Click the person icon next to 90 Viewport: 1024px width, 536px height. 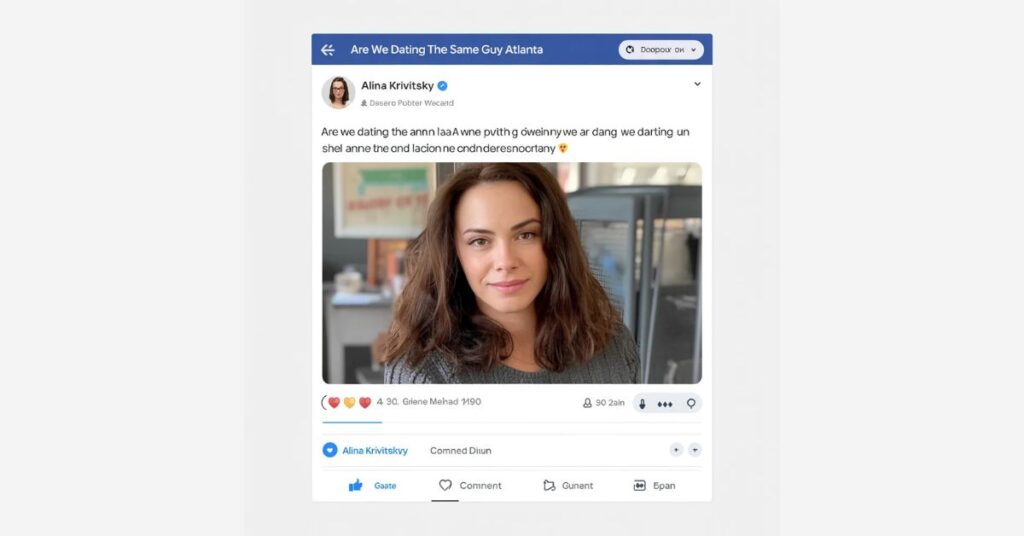tap(587, 403)
